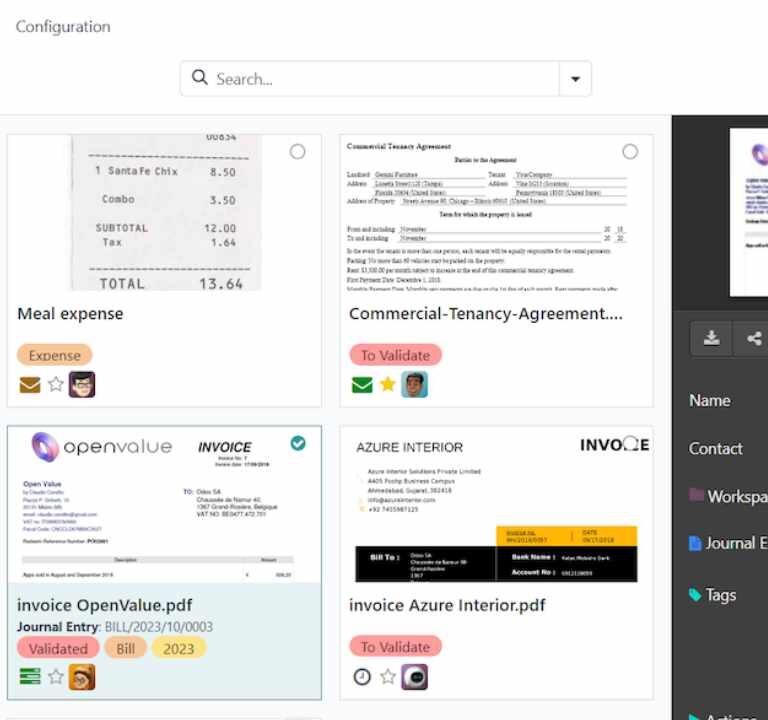Star the invoice OpenValue.pdf document
768x720 pixels.
[x=56, y=677]
